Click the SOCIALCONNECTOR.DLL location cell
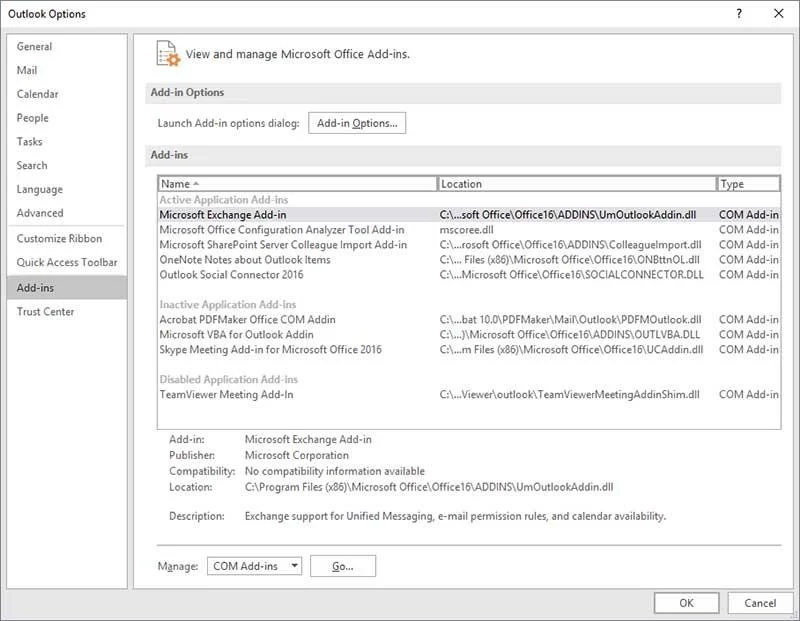Viewport: 800px width, 621px height. (x=571, y=275)
